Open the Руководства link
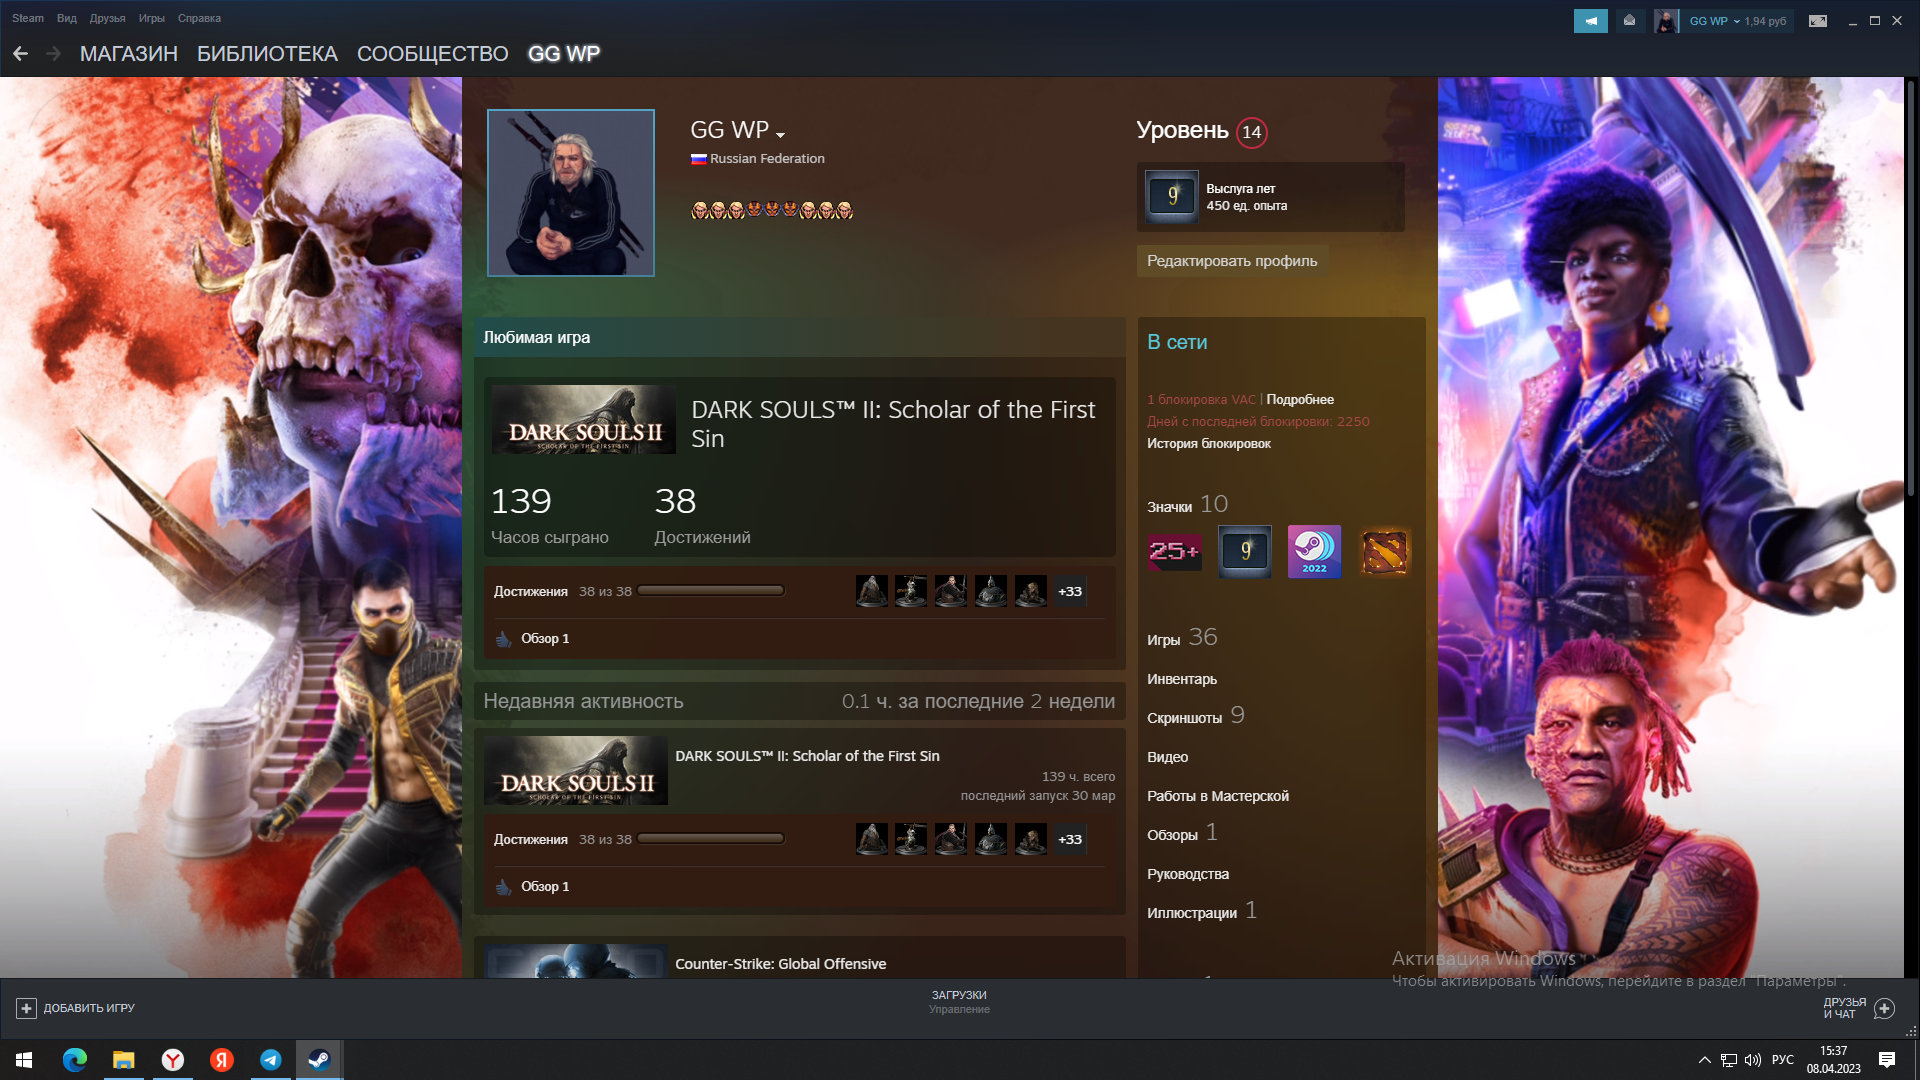This screenshot has width=1920, height=1080. 1188,874
